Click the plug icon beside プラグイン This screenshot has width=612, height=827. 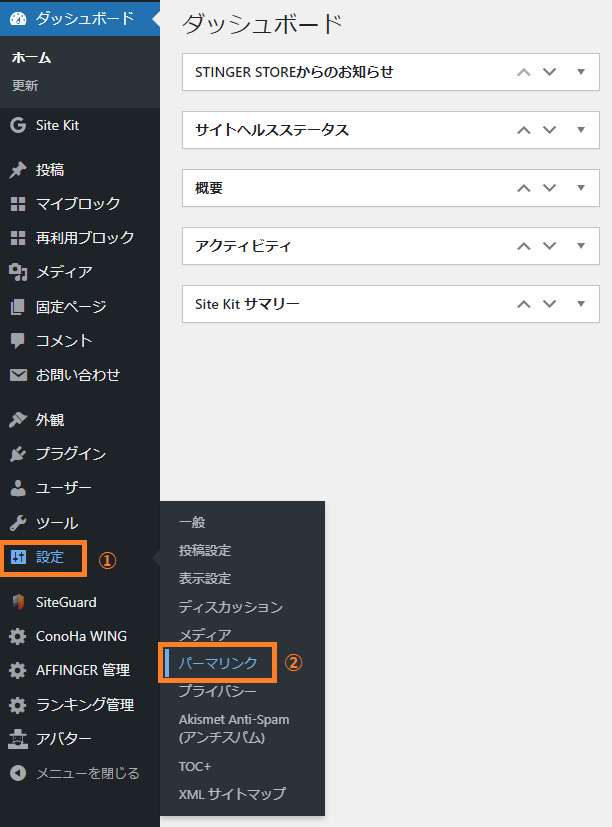pyautogui.click(x=18, y=454)
